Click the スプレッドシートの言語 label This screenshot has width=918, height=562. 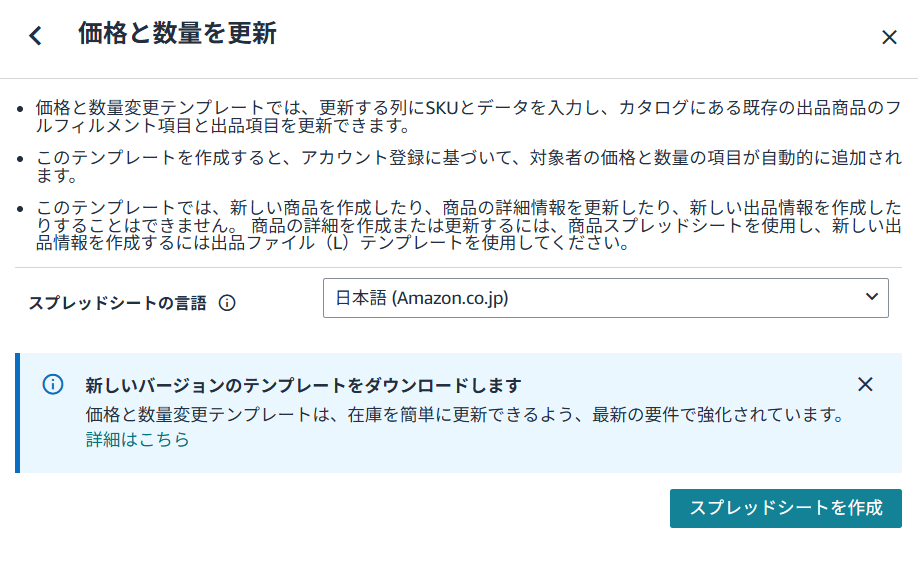click(118, 303)
